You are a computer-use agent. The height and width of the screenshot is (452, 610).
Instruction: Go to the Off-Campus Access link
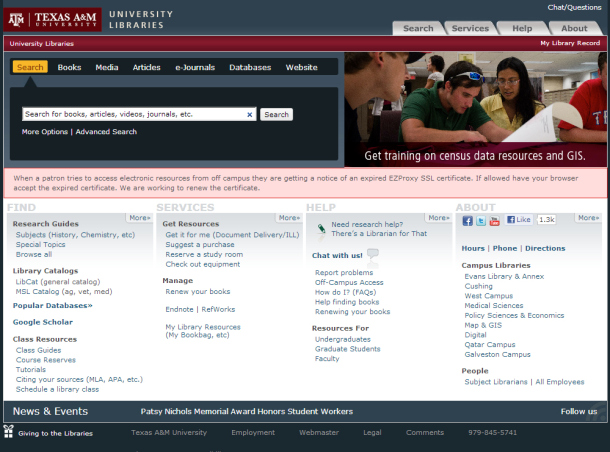tap(349, 282)
